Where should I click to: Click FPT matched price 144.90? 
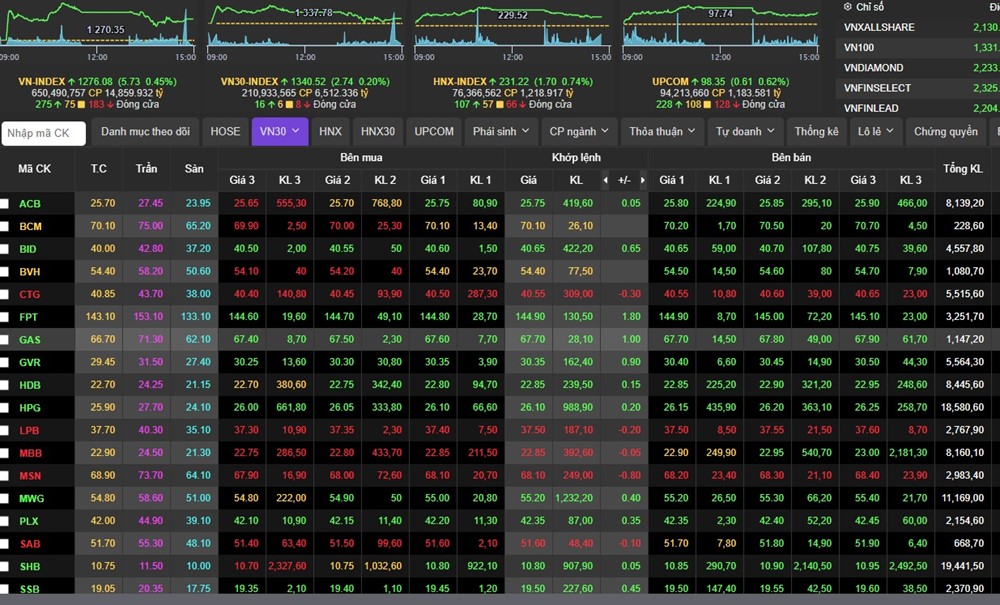pyautogui.click(x=530, y=317)
